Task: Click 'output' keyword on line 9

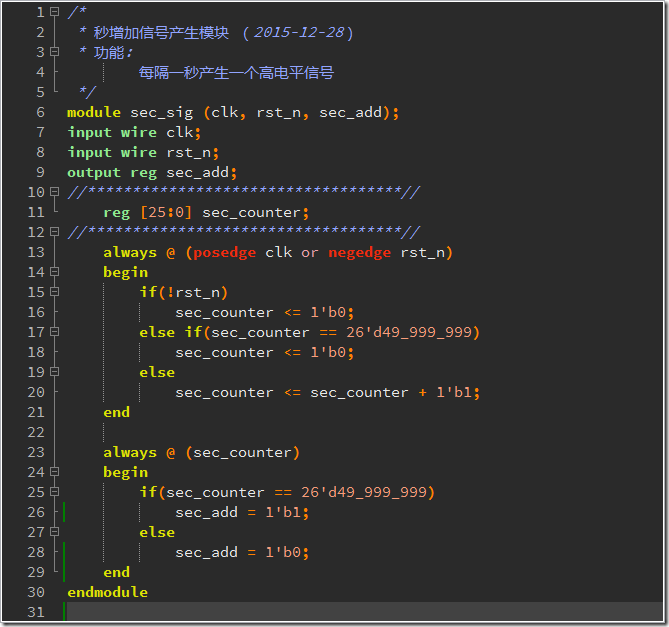Action: [94, 173]
